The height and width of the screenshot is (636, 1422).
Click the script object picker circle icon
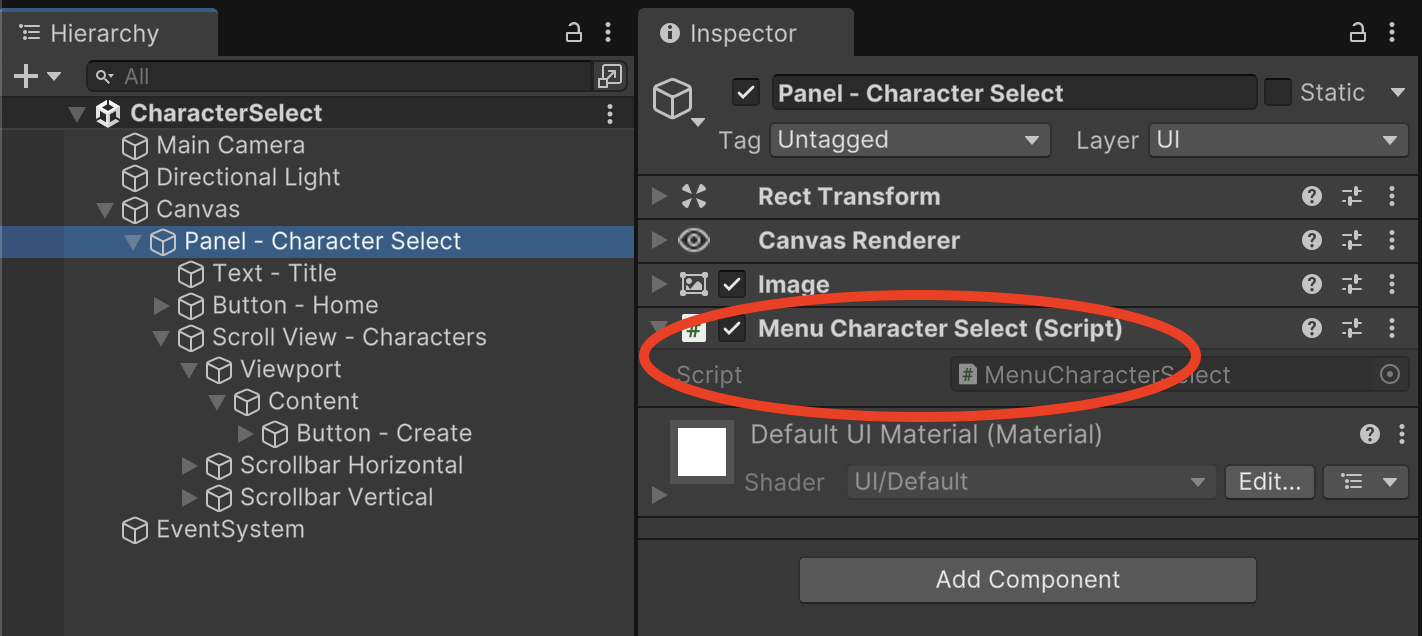[1389, 375]
